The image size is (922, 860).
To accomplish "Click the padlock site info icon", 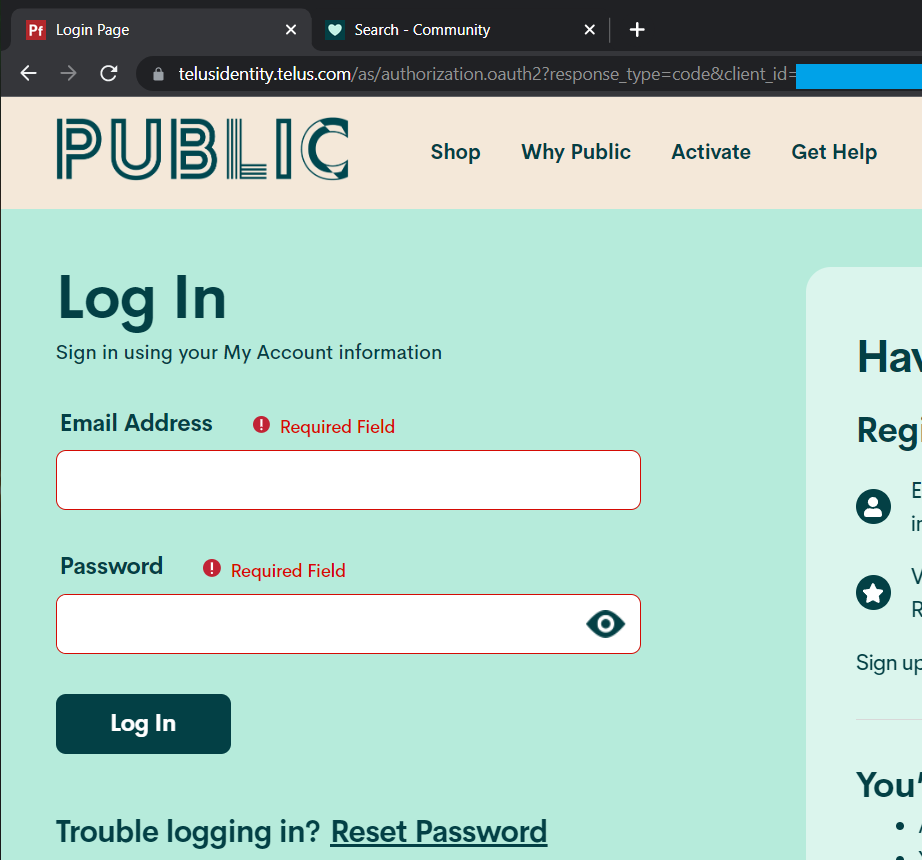I will 158,74.
